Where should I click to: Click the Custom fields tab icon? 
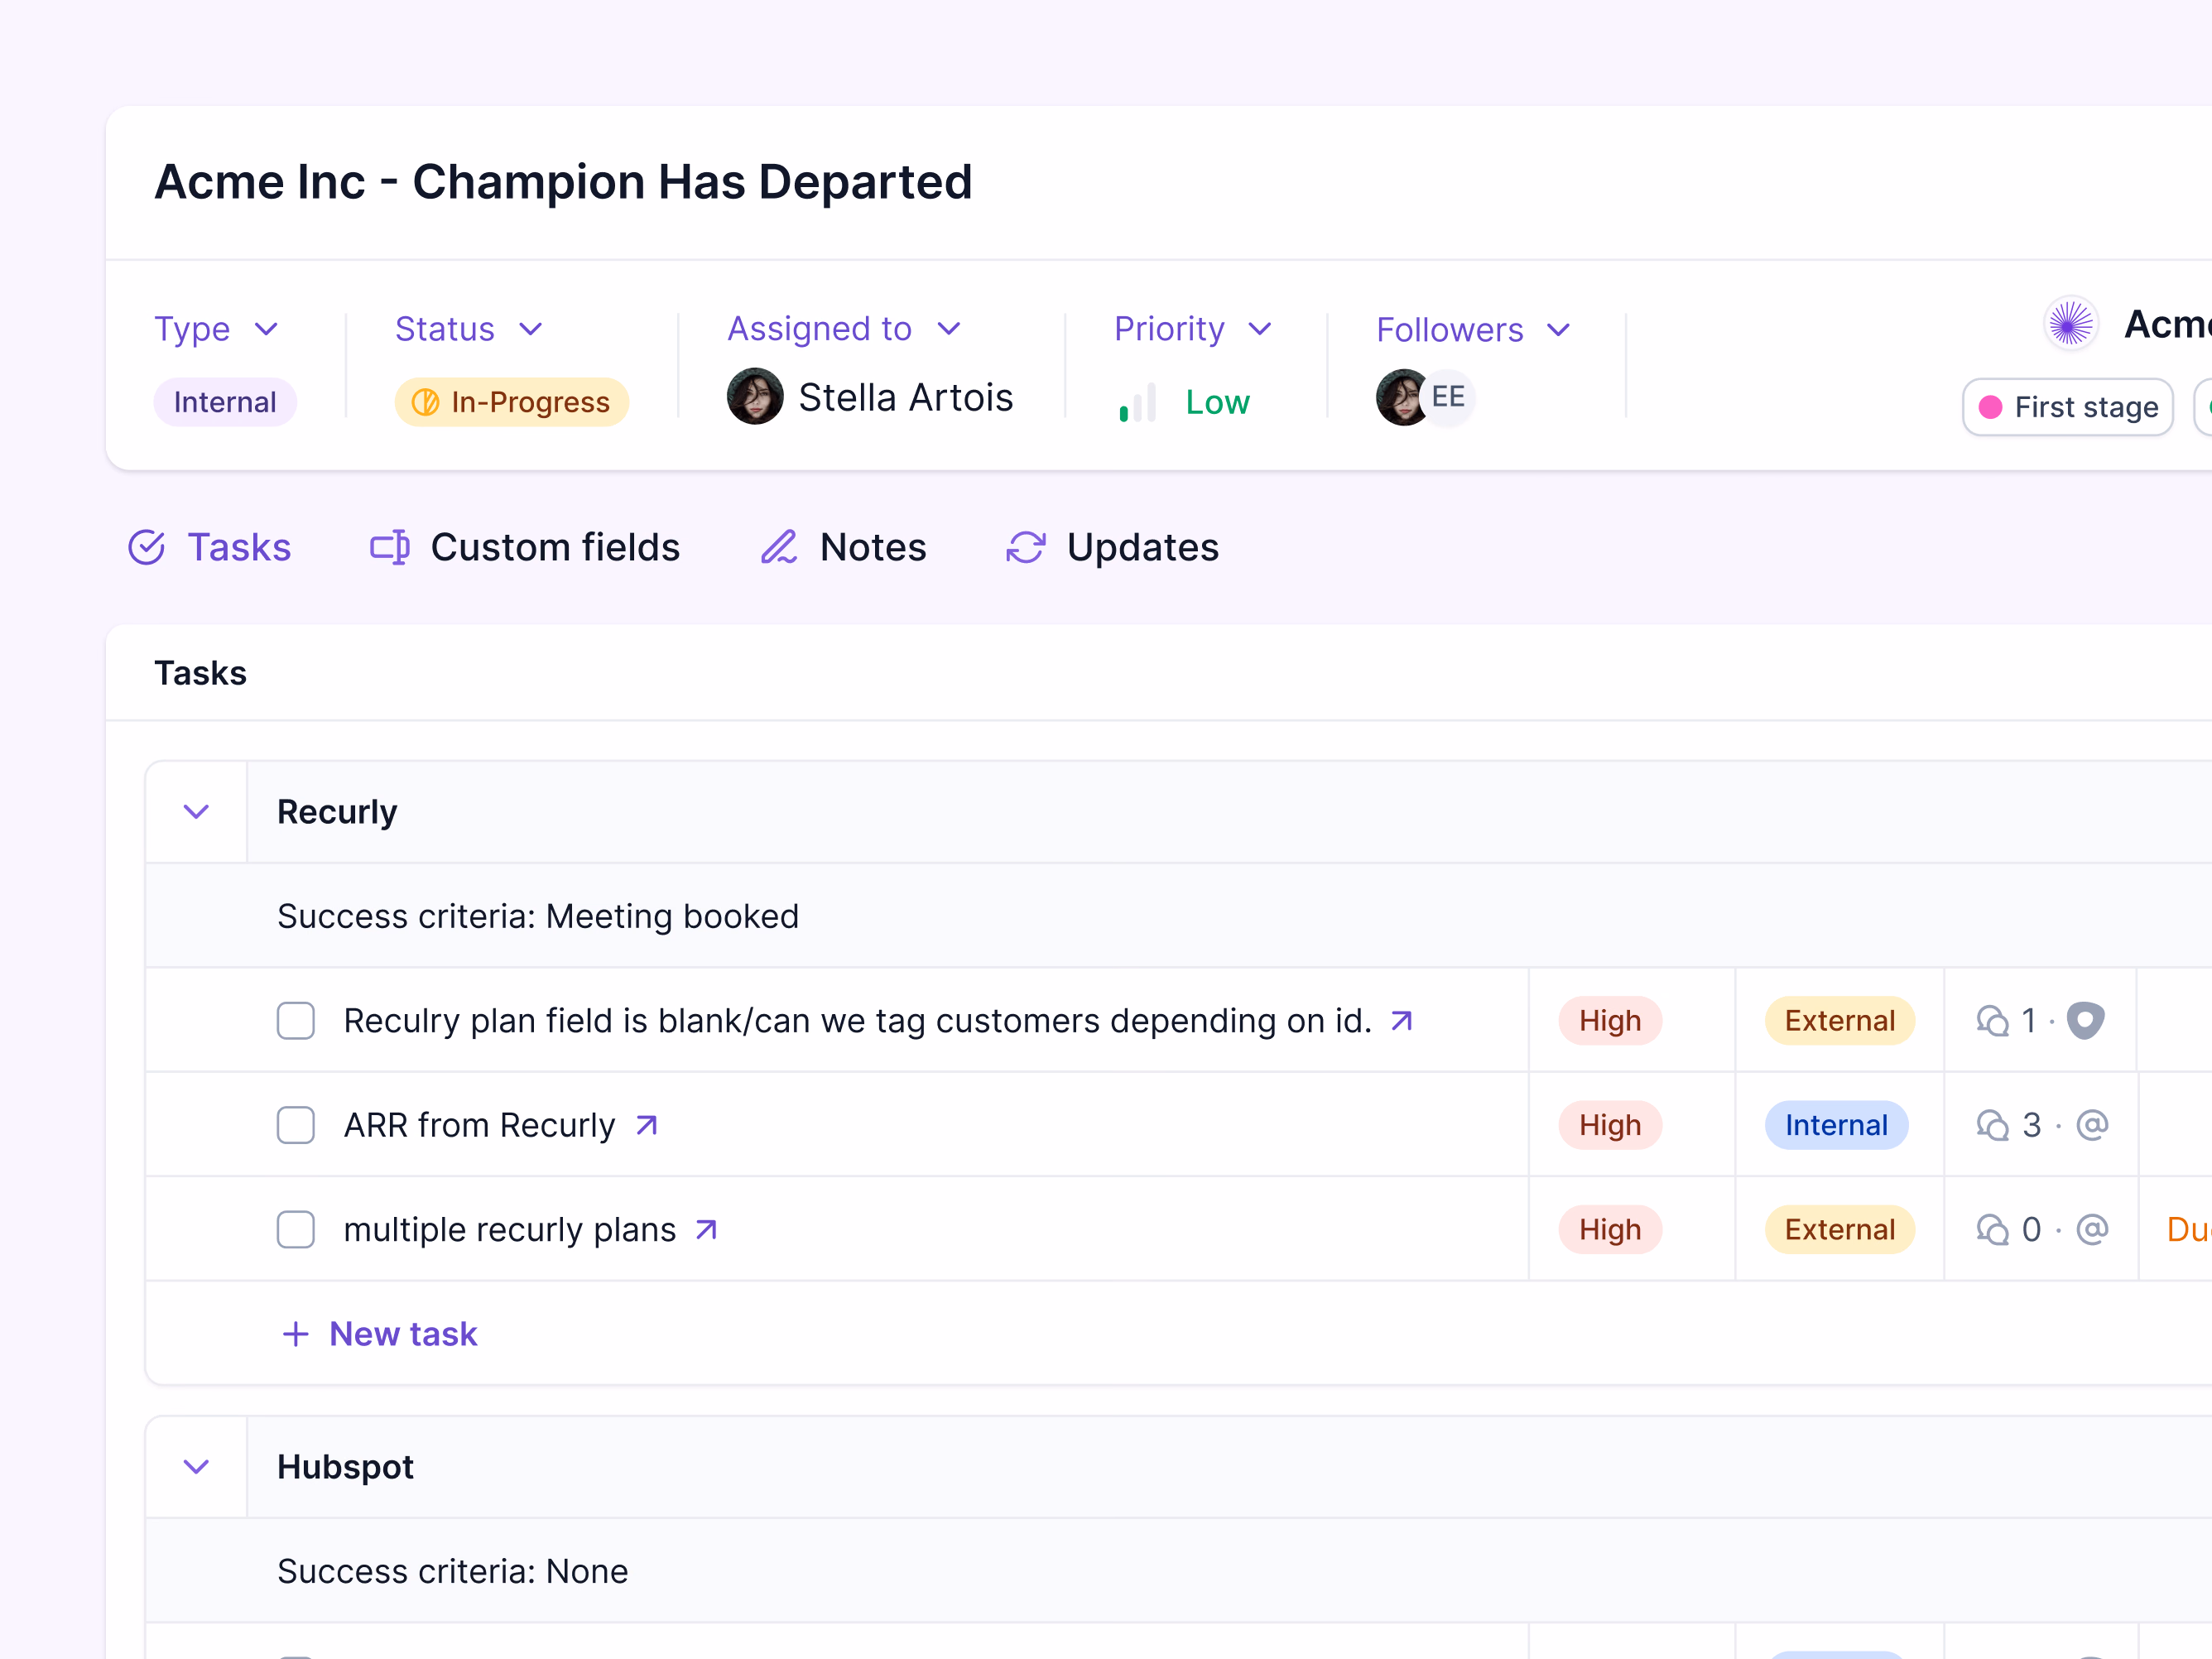(x=389, y=547)
